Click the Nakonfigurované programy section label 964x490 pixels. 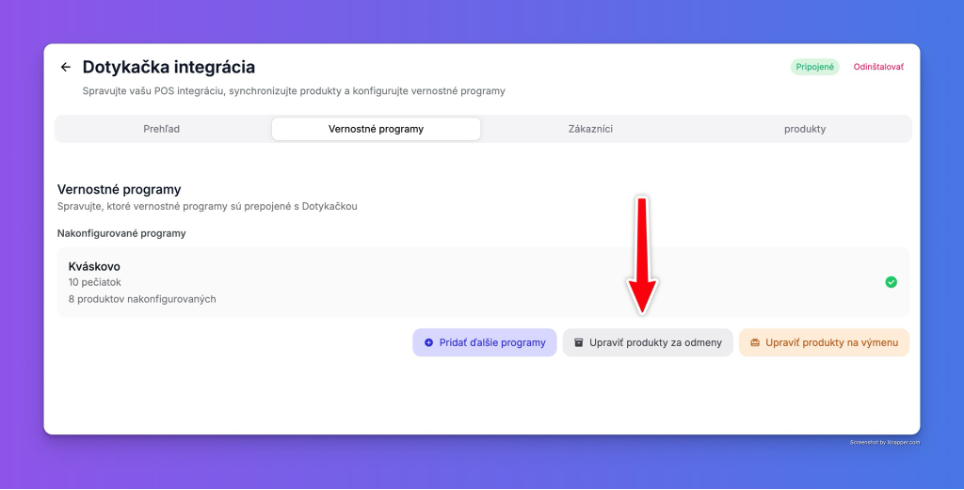pyautogui.click(x=121, y=234)
